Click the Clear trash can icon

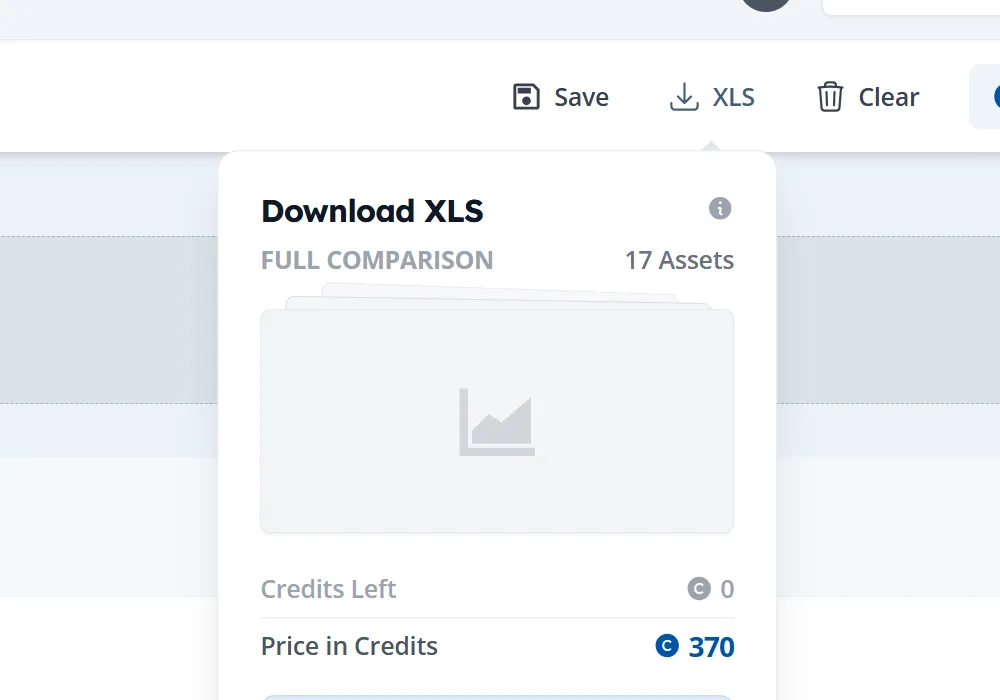coord(830,97)
